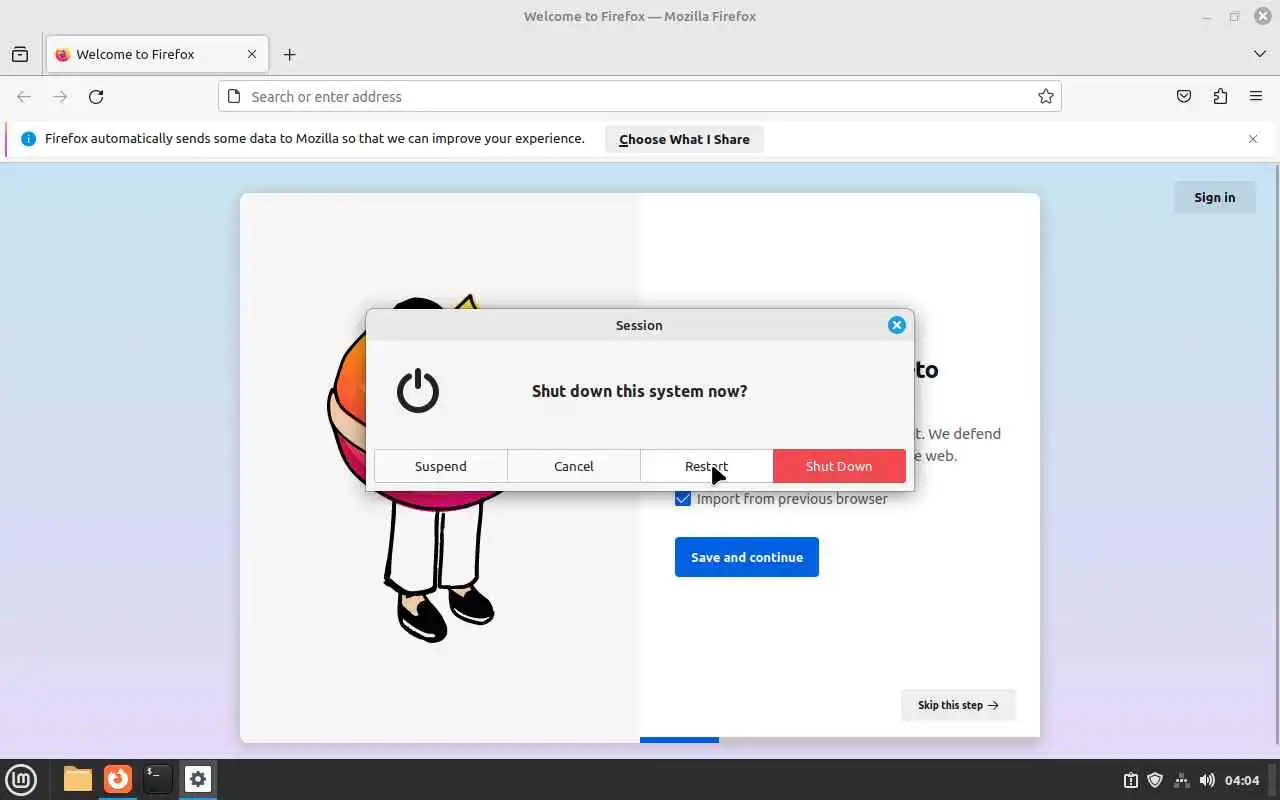Select the Welcome to Firefox tab

(157, 54)
